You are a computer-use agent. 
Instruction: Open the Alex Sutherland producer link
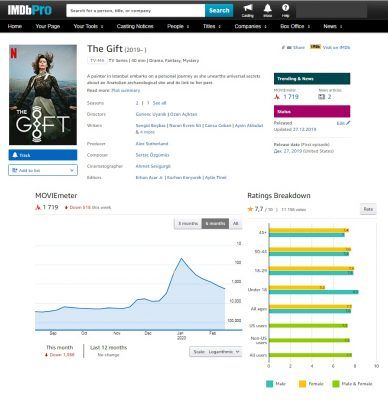coord(152,144)
